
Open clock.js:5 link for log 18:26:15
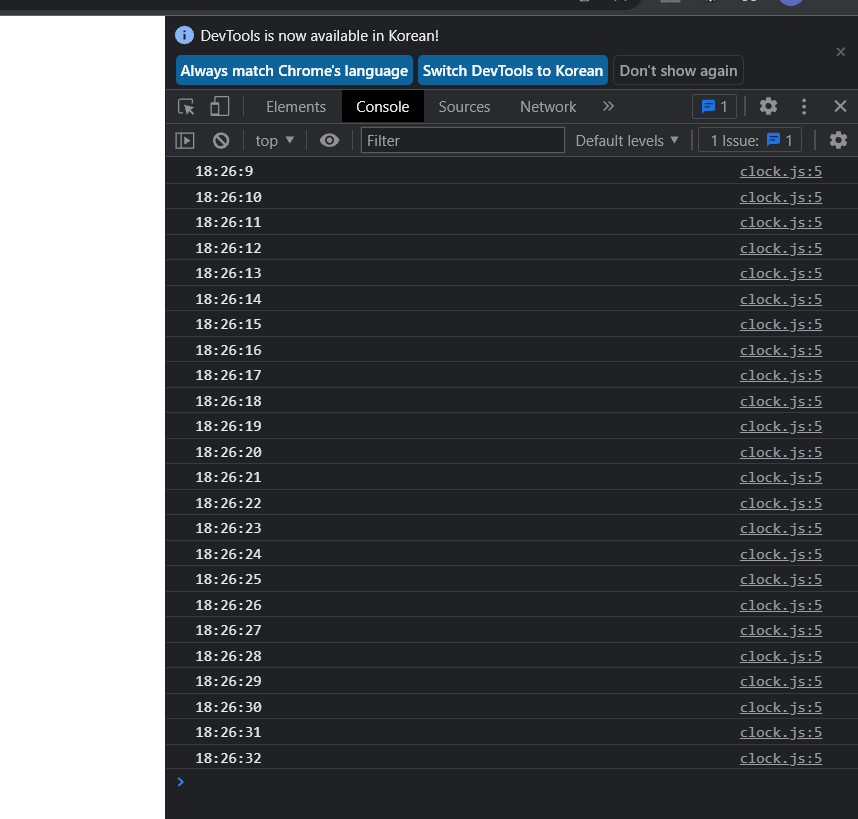(x=781, y=324)
